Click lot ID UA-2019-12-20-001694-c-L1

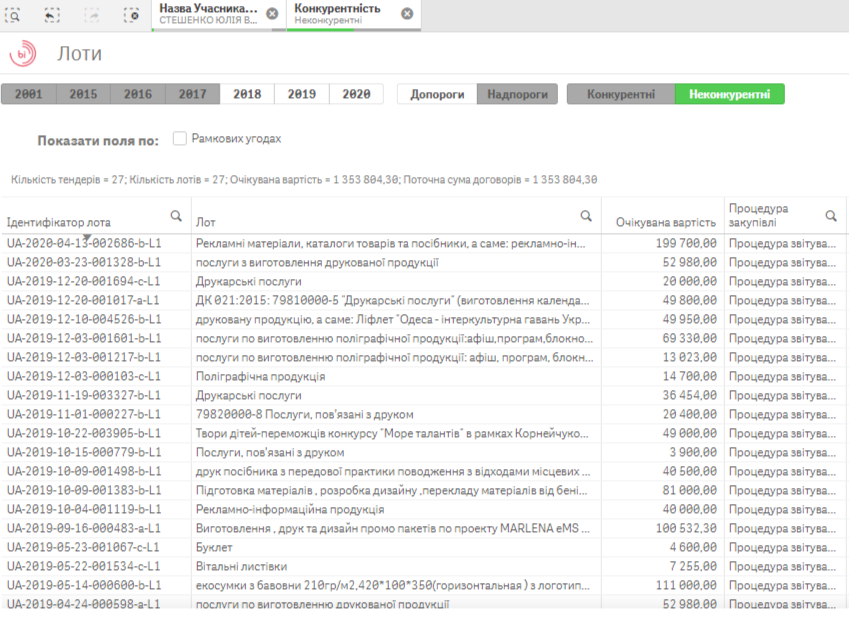[x=84, y=281]
